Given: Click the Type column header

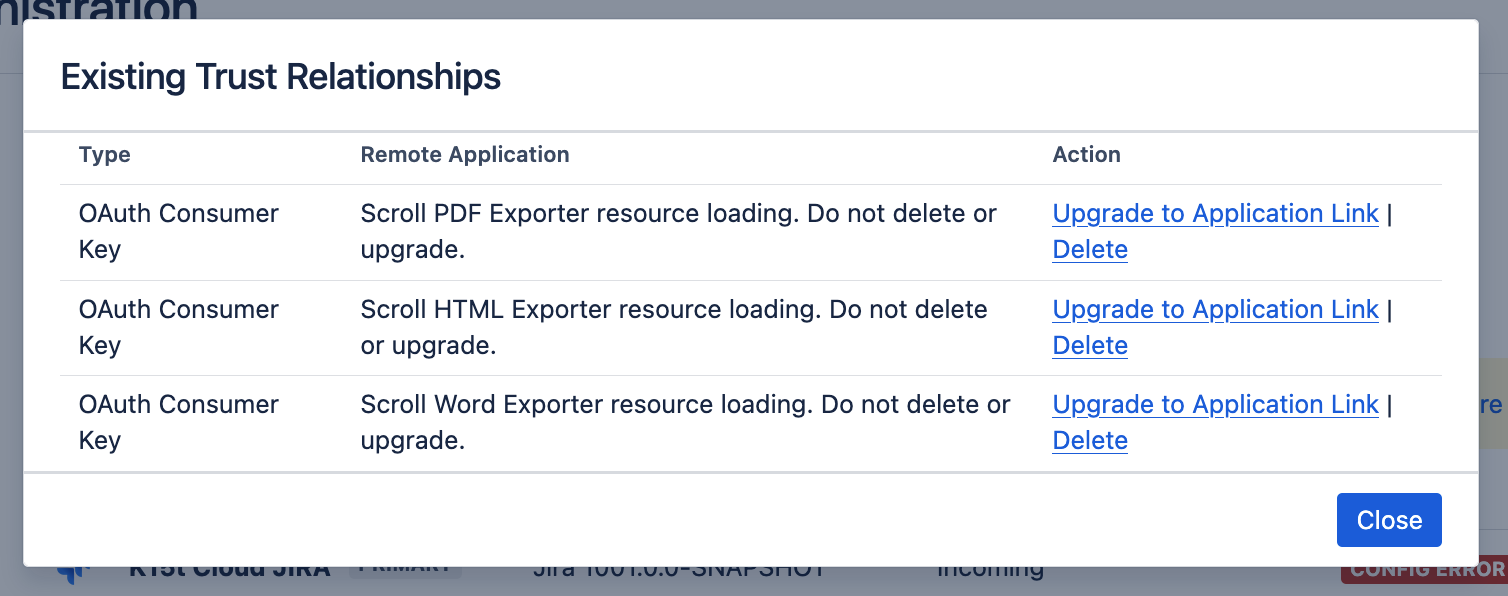Looking at the screenshot, I should tap(103, 155).
